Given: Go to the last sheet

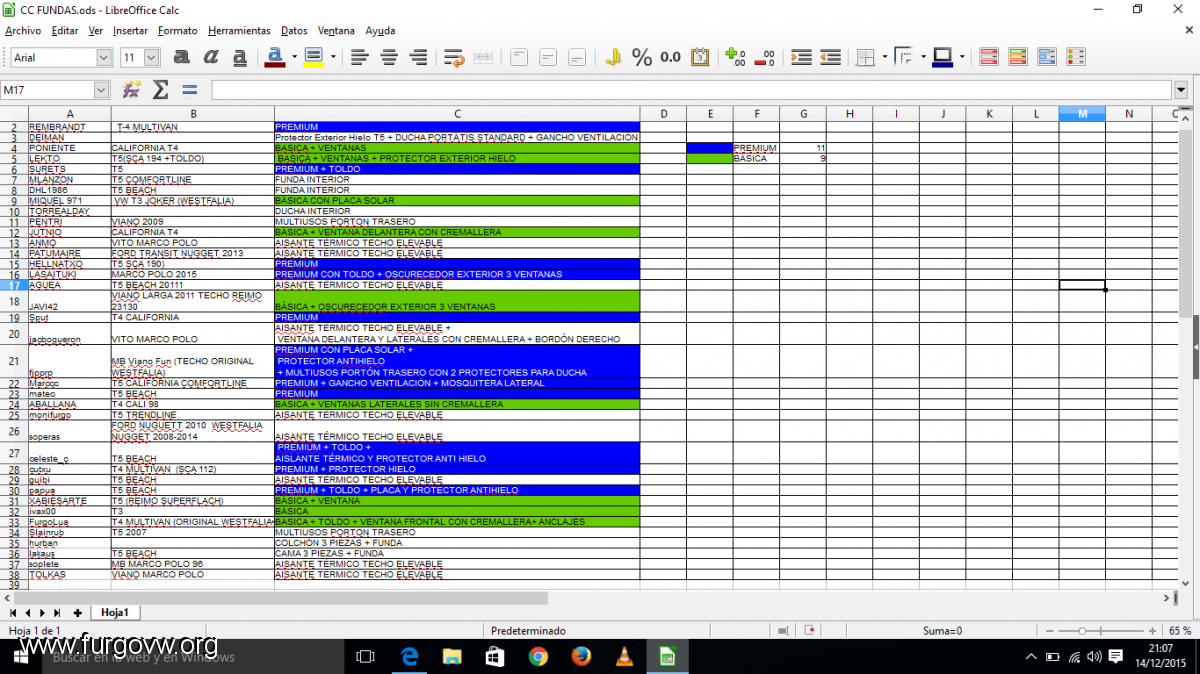Looking at the screenshot, I should 57,612.
